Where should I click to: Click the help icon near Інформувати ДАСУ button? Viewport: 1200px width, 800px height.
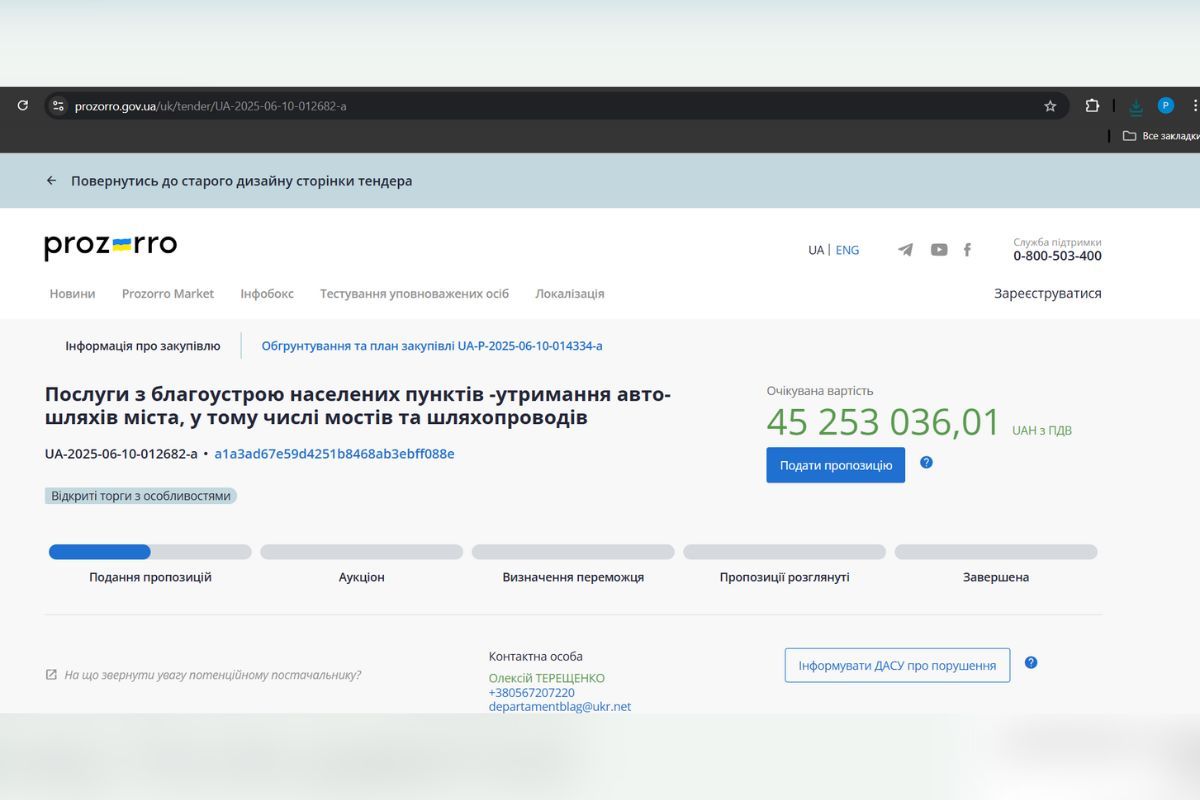coord(1031,663)
